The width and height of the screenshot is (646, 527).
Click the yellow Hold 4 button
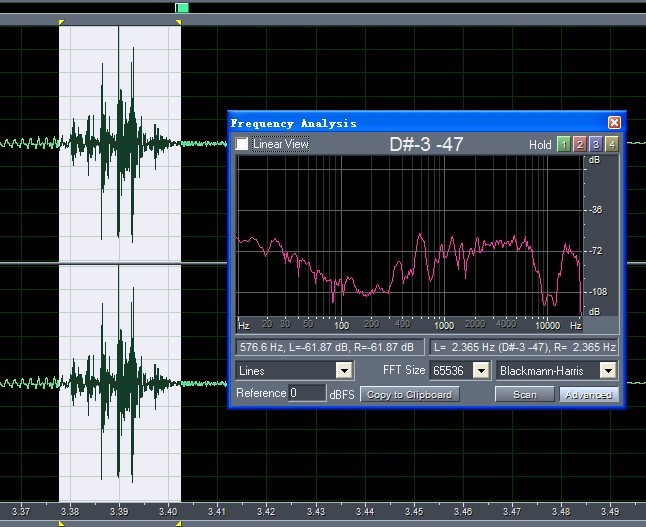pos(612,144)
